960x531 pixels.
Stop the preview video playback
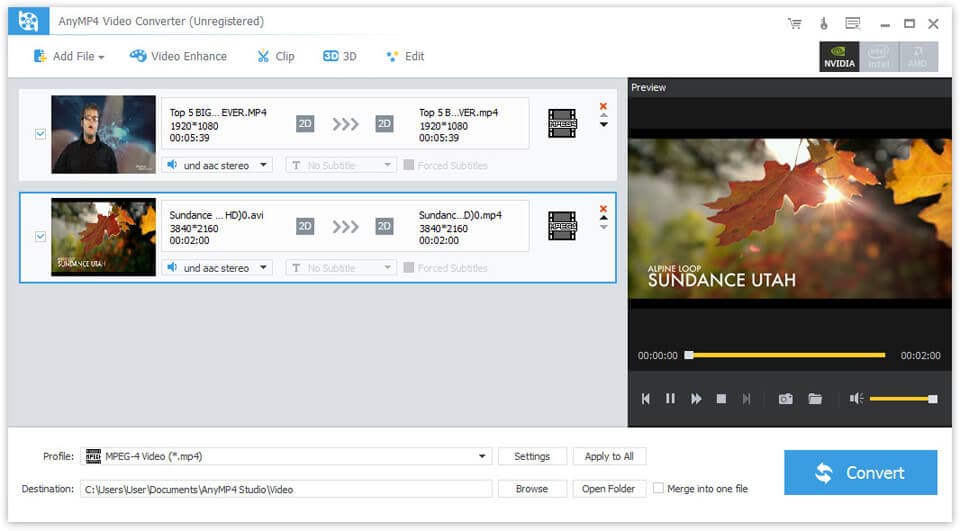coord(721,399)
